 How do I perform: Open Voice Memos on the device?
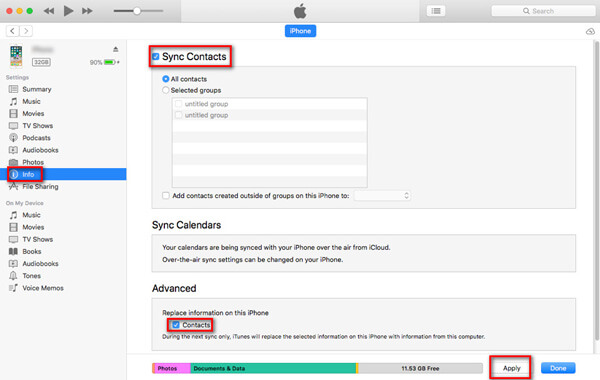pyautogui.click(x=43, y=288)
